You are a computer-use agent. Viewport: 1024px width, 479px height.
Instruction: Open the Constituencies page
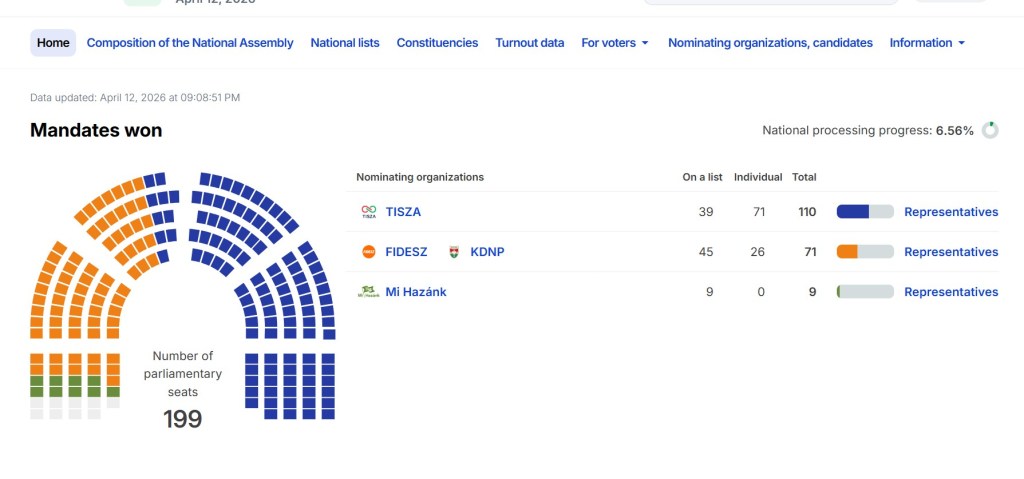[437, 43]
